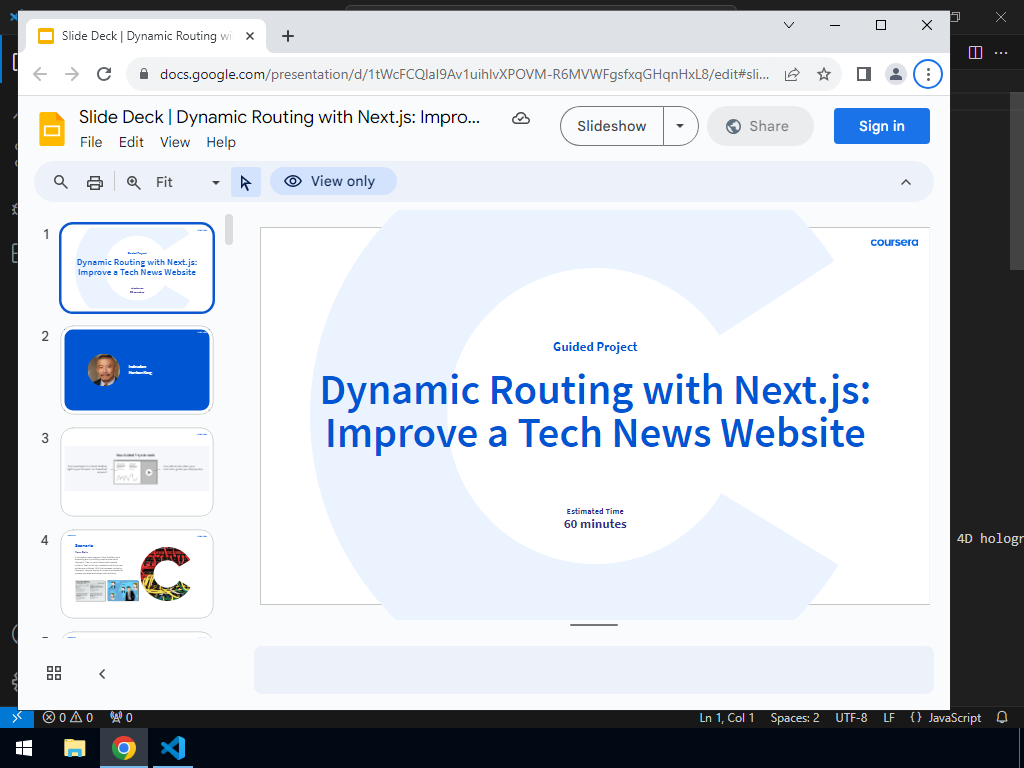Viewport: 1024px width, 768px height.
Task: Open the Fit zoom level dropdown
Action: point(187,182)
